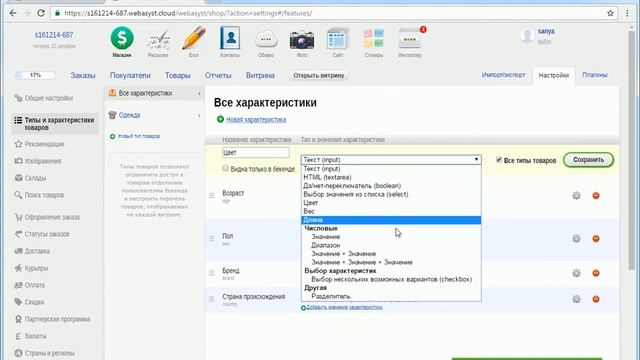Open settings gear for Возраст row
Viewport: 640px width, 360px height.
[576, 196]
